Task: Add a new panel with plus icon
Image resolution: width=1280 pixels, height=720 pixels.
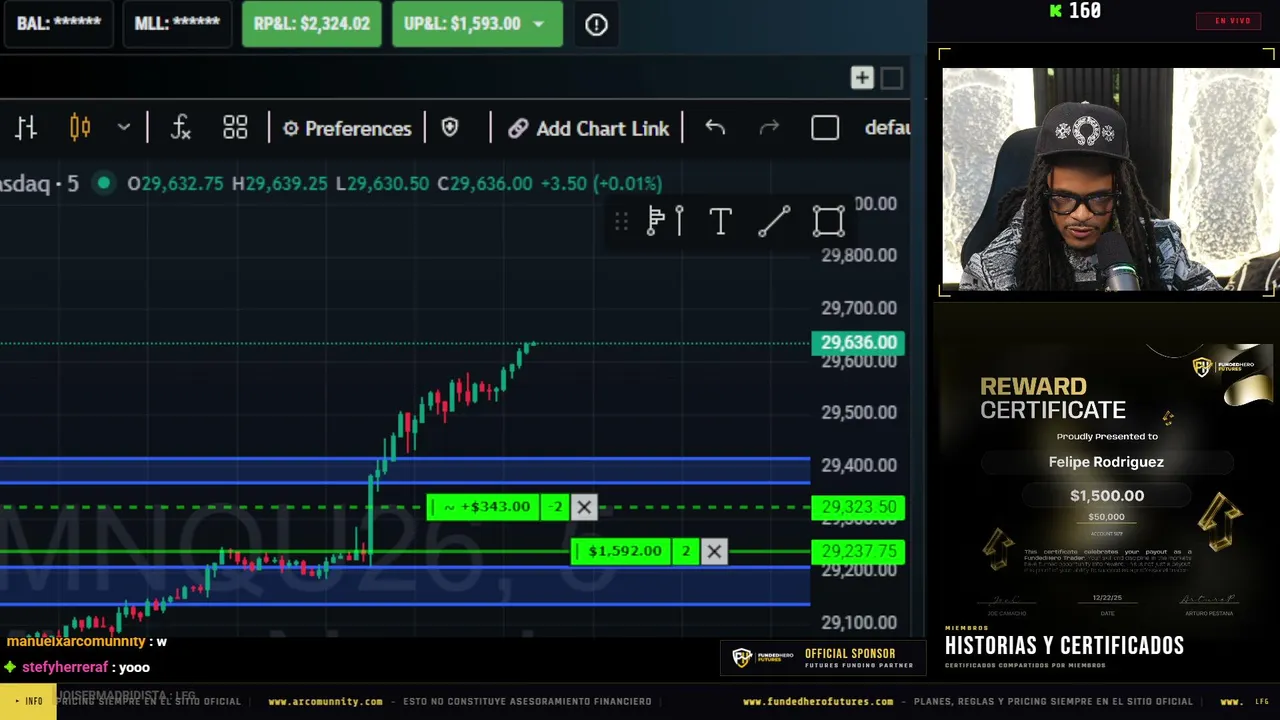Action: coord(861,78)
